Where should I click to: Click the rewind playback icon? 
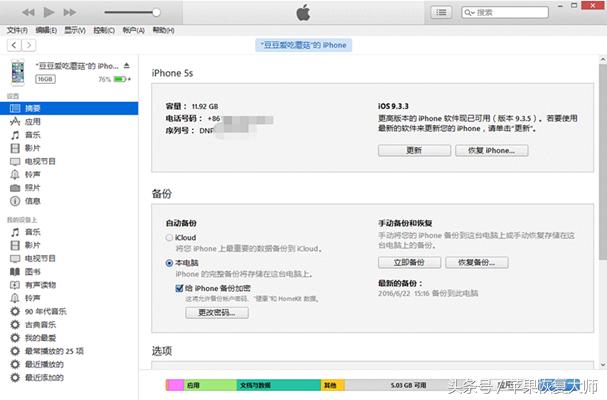pos(28,12)
